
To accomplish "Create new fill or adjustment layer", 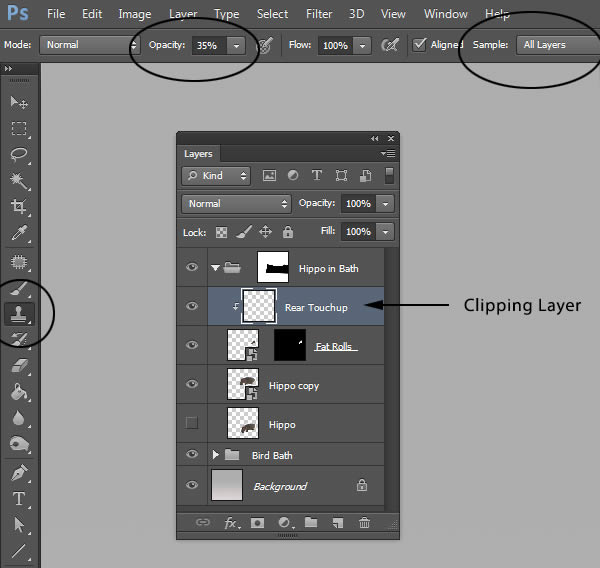I will 285,523.
